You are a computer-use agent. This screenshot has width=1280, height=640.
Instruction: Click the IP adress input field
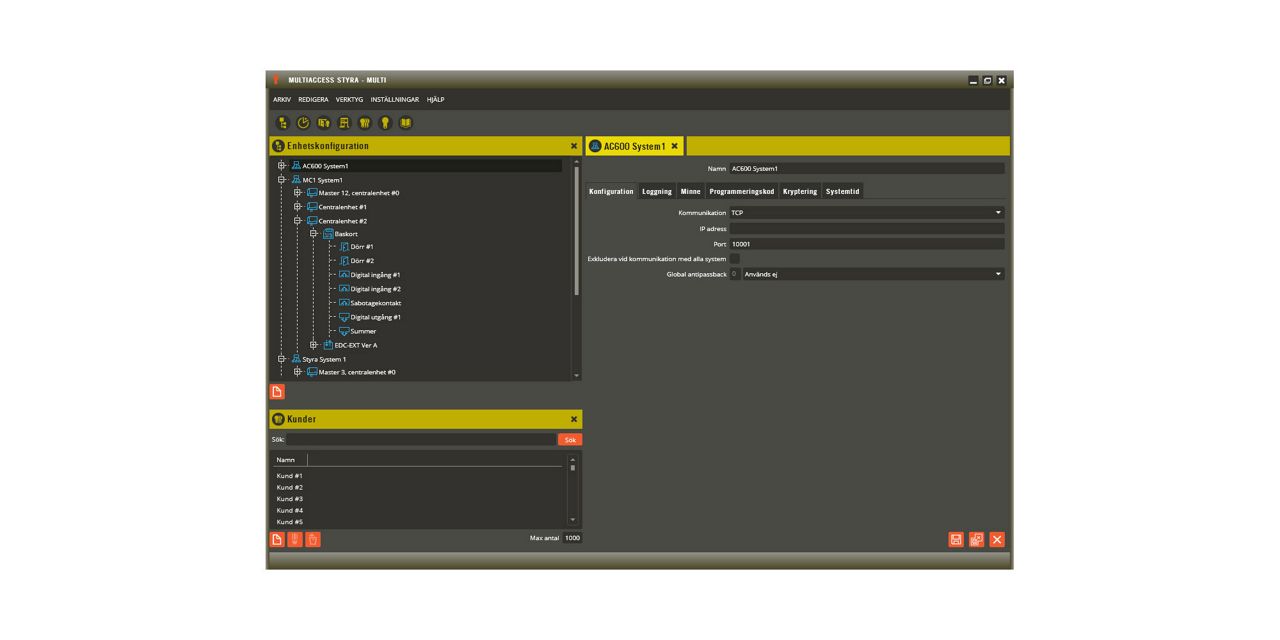(x=866, y=229)
